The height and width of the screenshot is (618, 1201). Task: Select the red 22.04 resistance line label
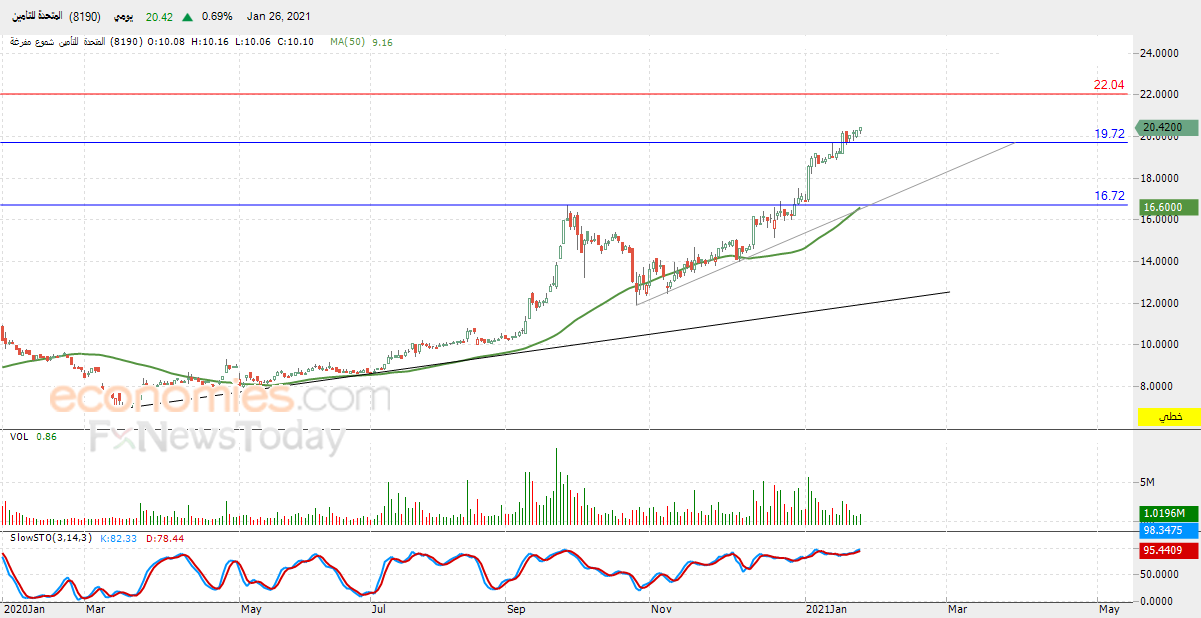pos(1109,85)
